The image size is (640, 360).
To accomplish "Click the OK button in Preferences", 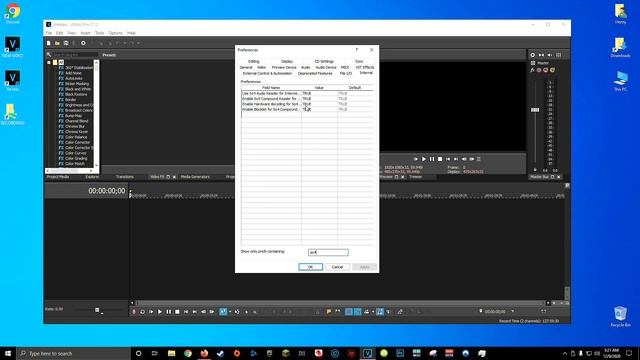I will coord(311,267).
